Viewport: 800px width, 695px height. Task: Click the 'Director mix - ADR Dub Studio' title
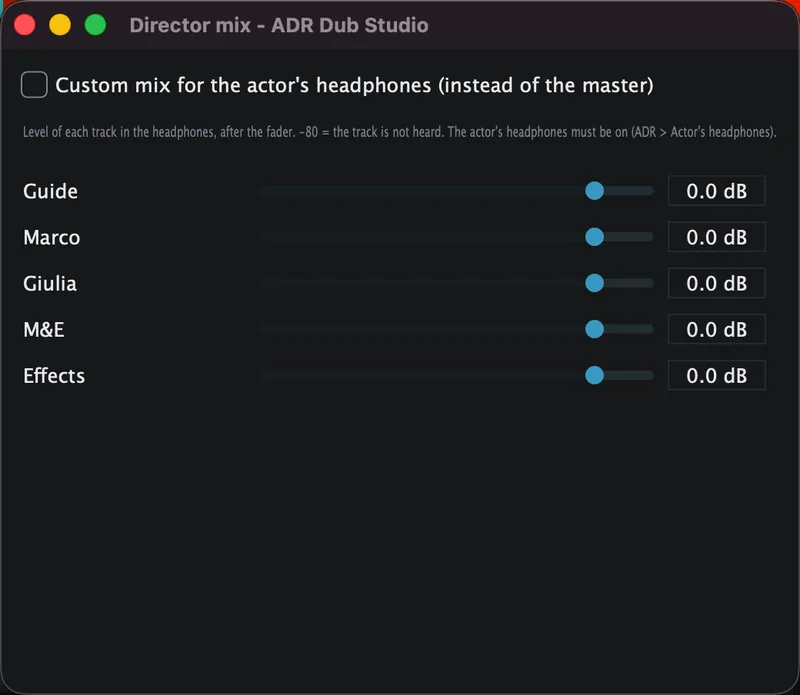click(x=279, y=25)
